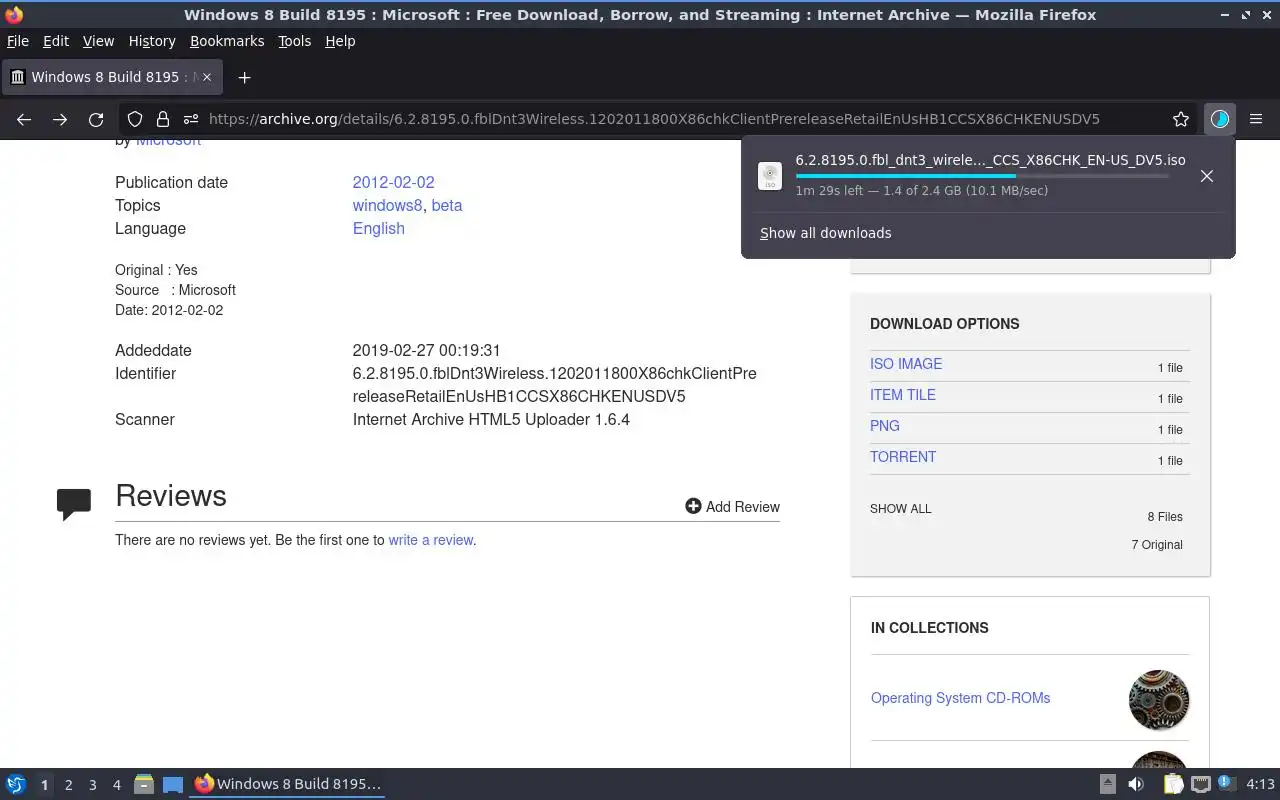Click the Operating System CD-ROMs gear thumbnail

point(1159,699)
